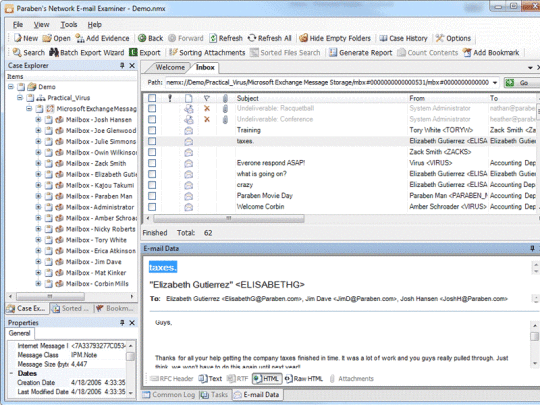
Task: Check the Paraben Movie Day checkbox
Action: coord(152,196)
